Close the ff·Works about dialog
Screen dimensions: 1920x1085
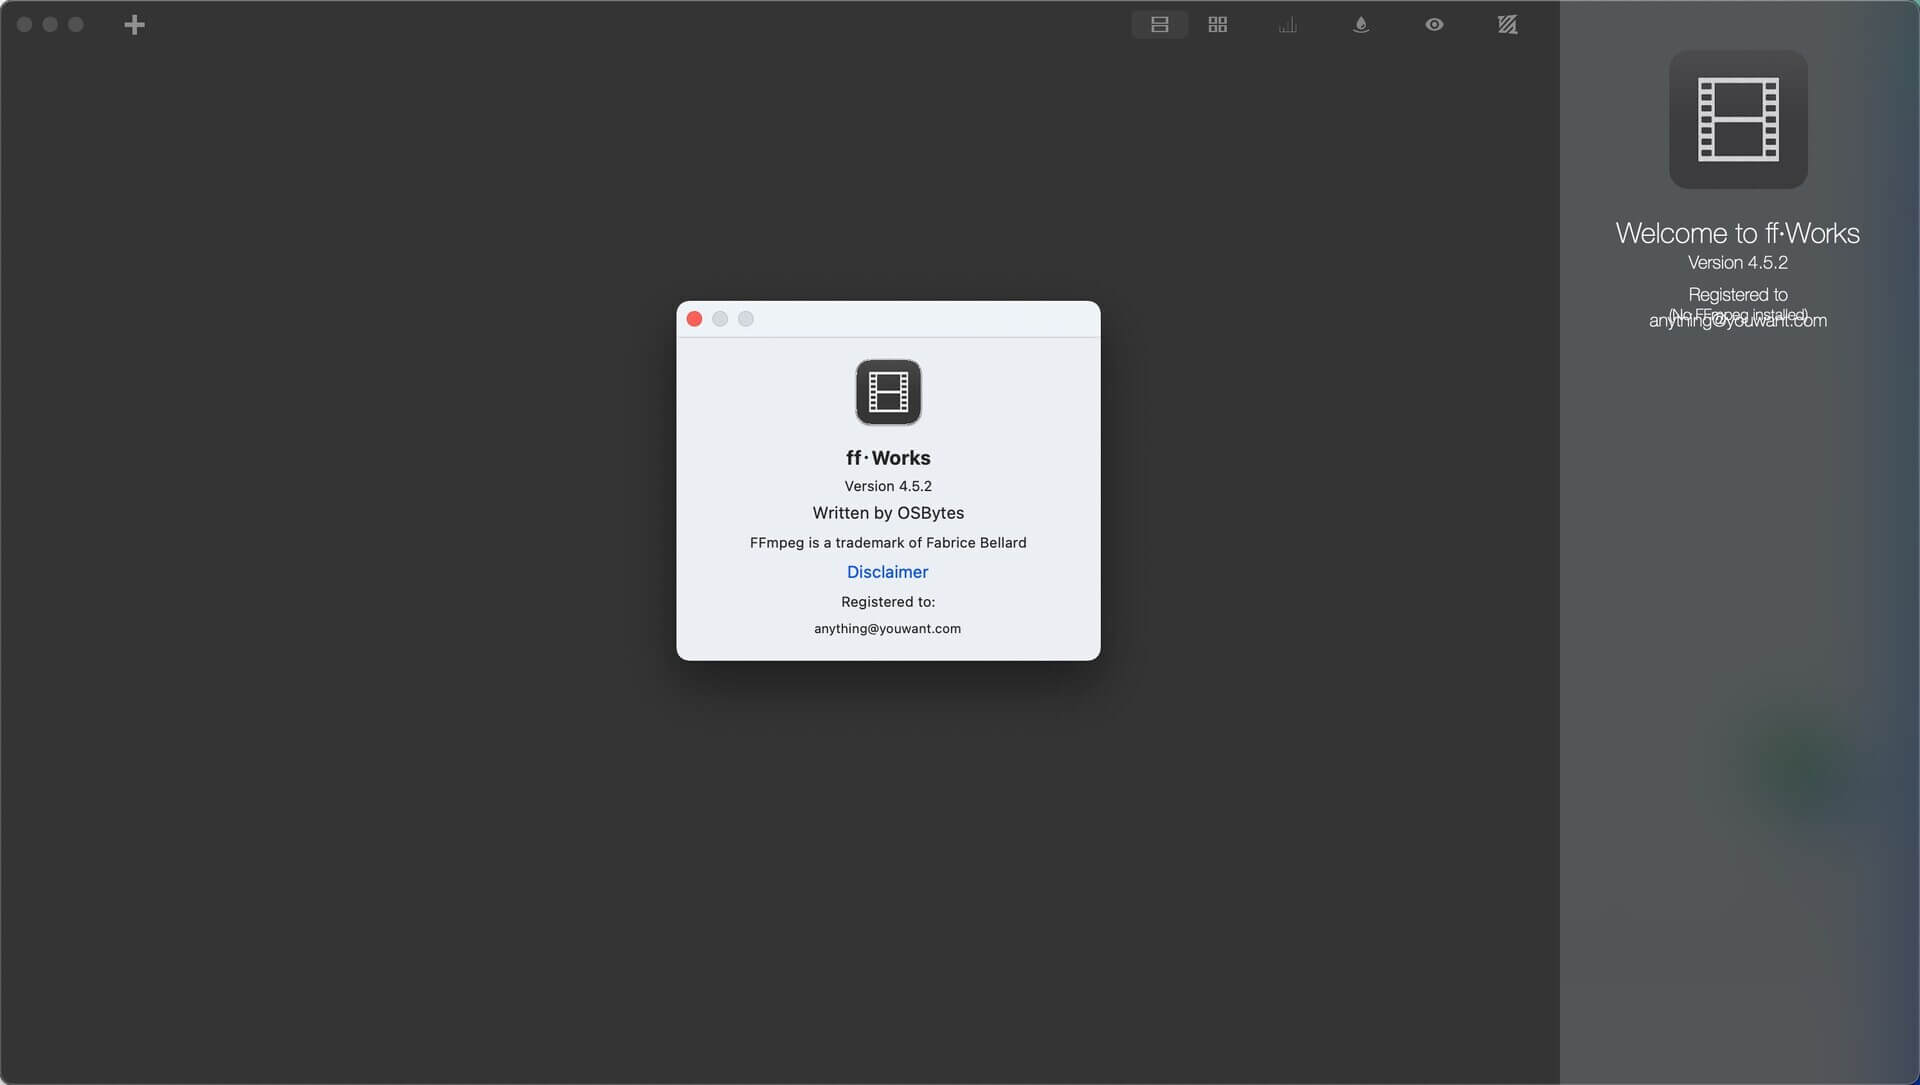pos(694,319)
